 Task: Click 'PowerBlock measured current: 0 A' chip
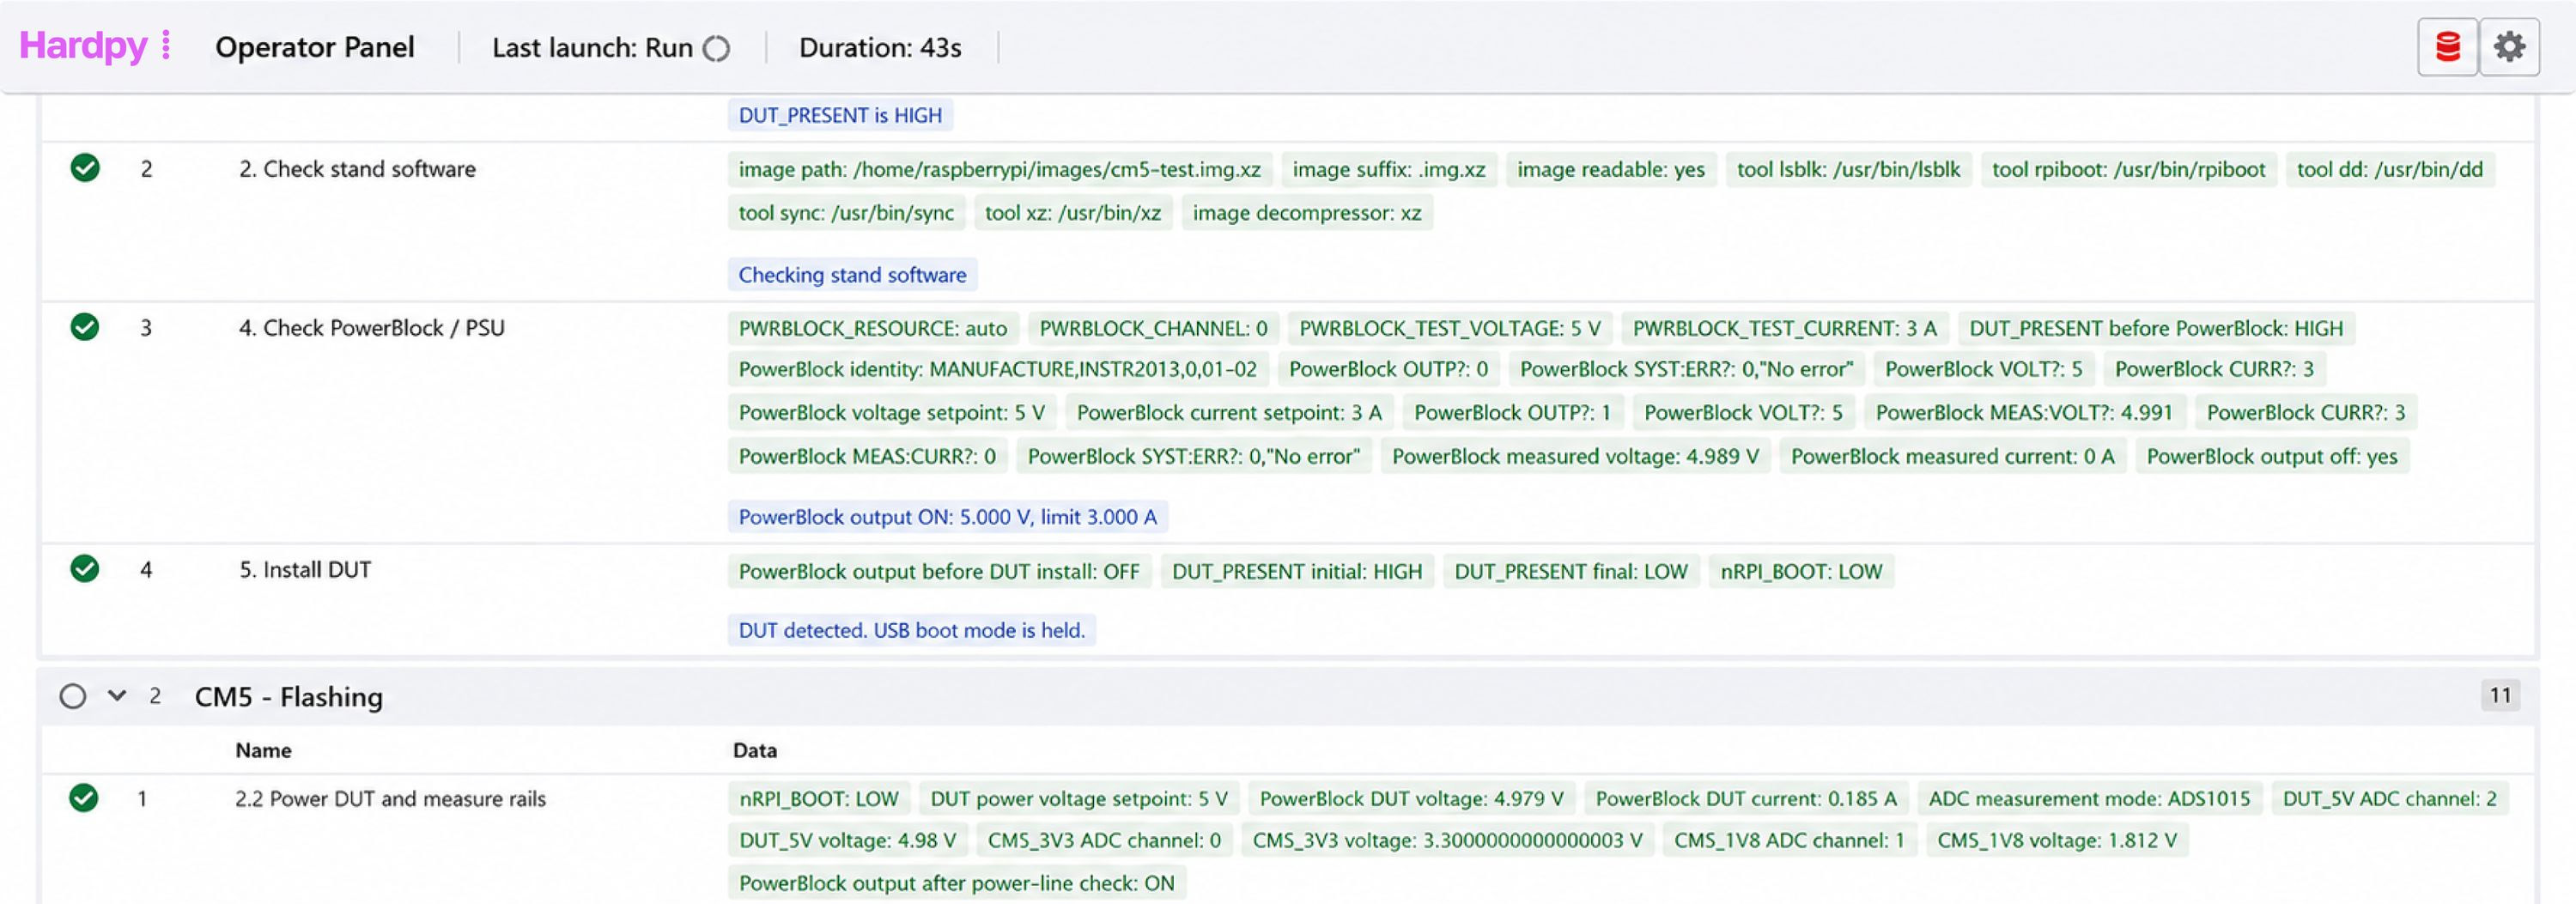[x=1952, y=457]
